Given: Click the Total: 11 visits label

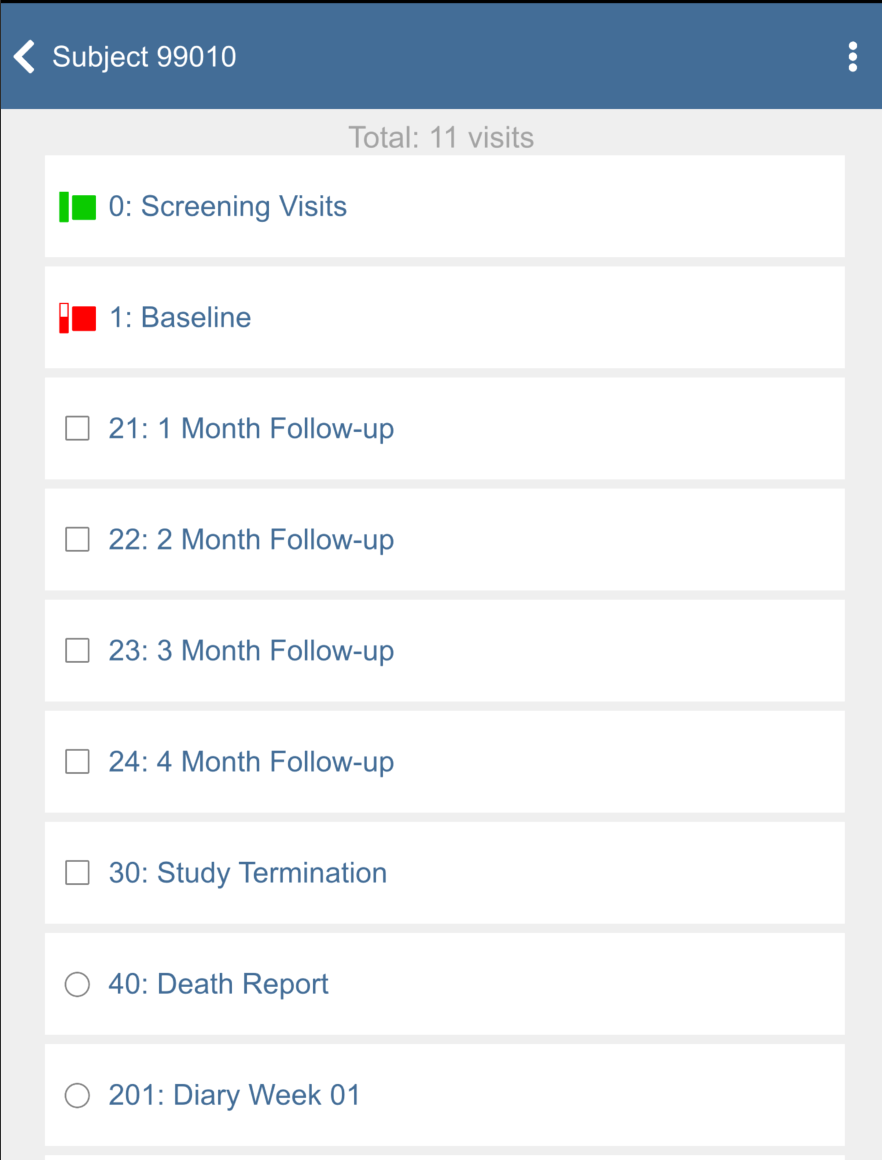Looking at the screenshot, I should (441, 137).
